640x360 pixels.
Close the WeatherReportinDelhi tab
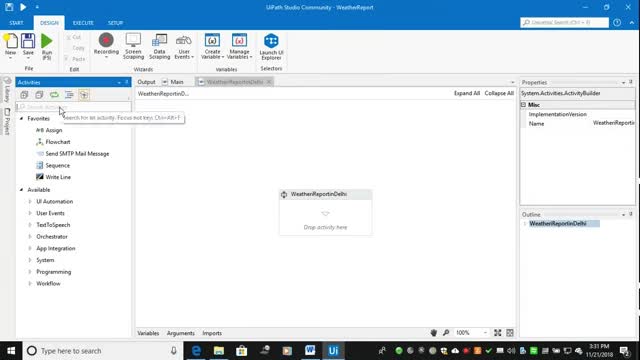click(269, 82)
